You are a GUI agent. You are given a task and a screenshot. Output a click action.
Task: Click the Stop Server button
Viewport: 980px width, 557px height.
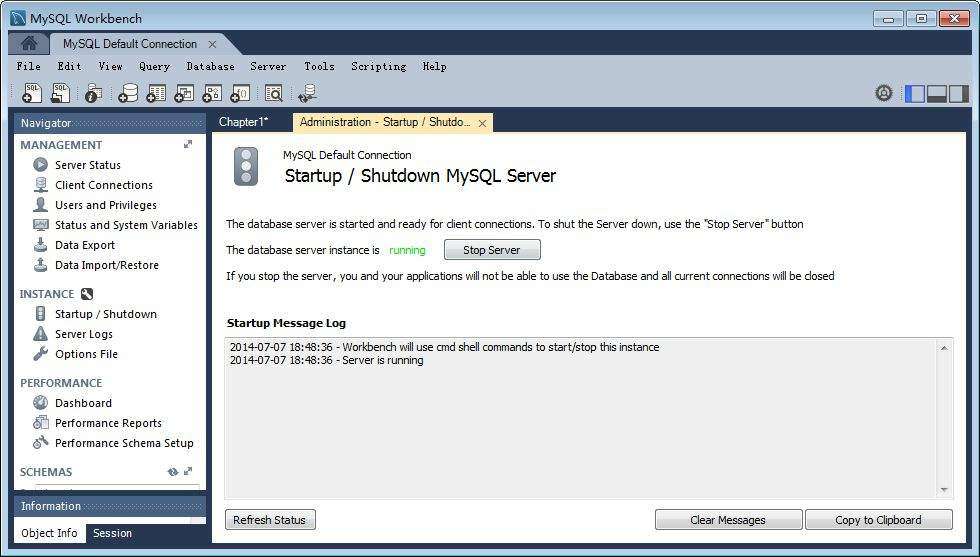[x=492, y=250]
